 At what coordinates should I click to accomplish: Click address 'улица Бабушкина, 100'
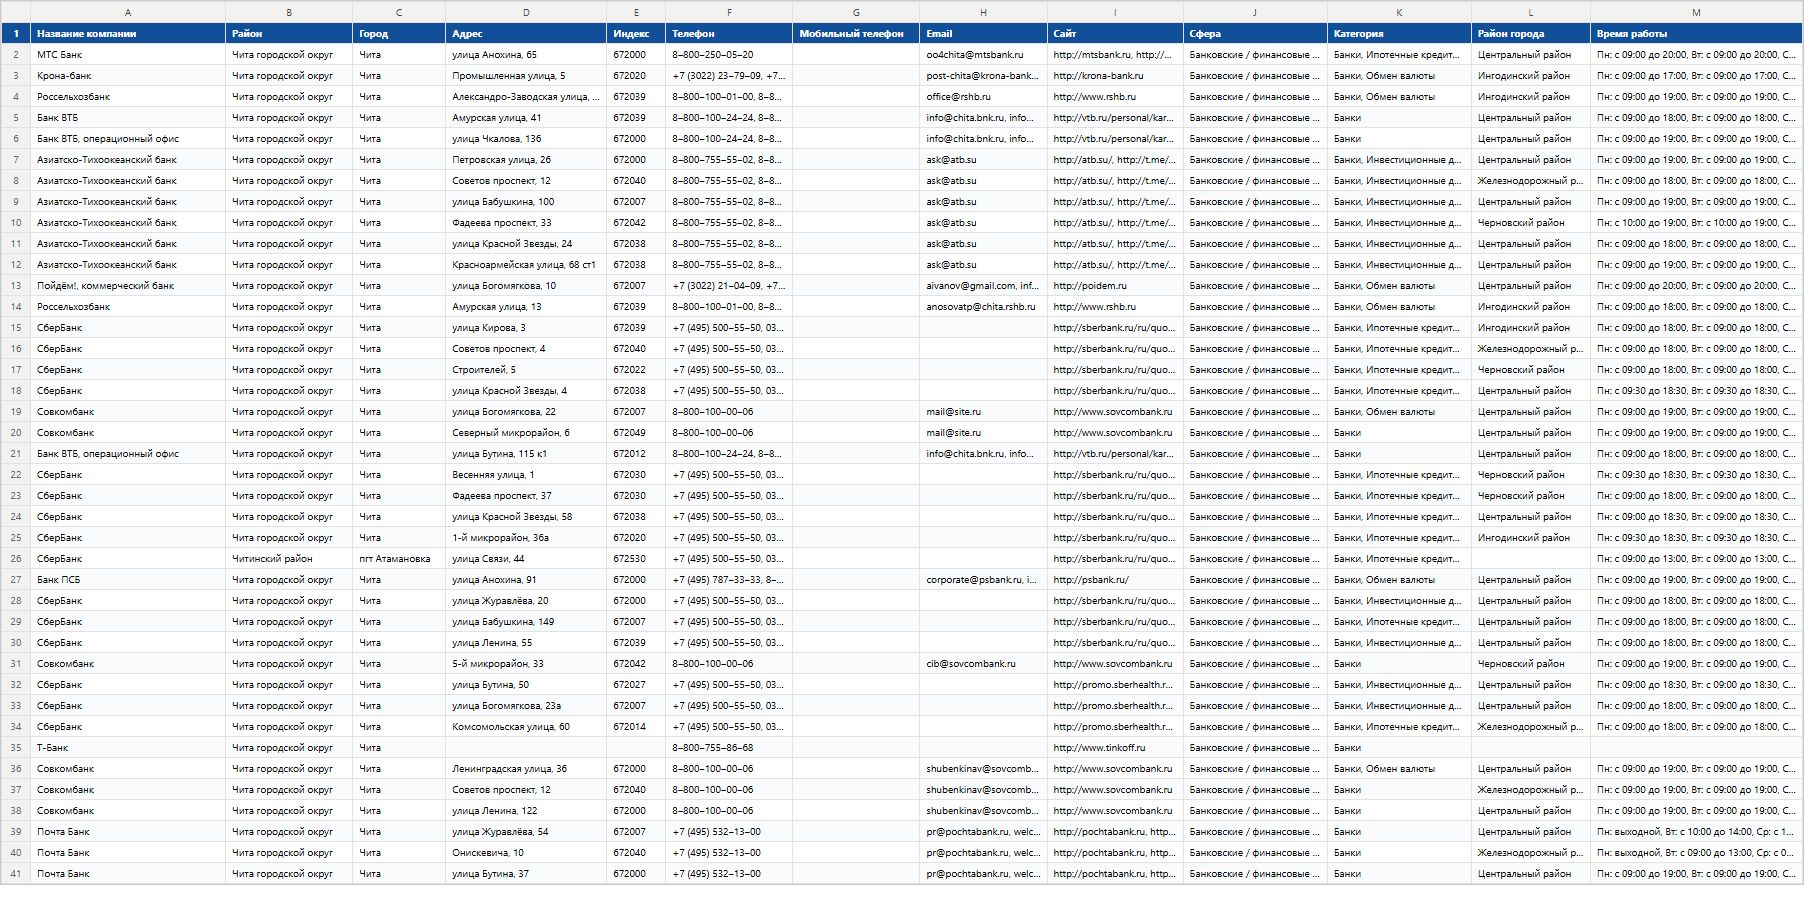[526, 202]
